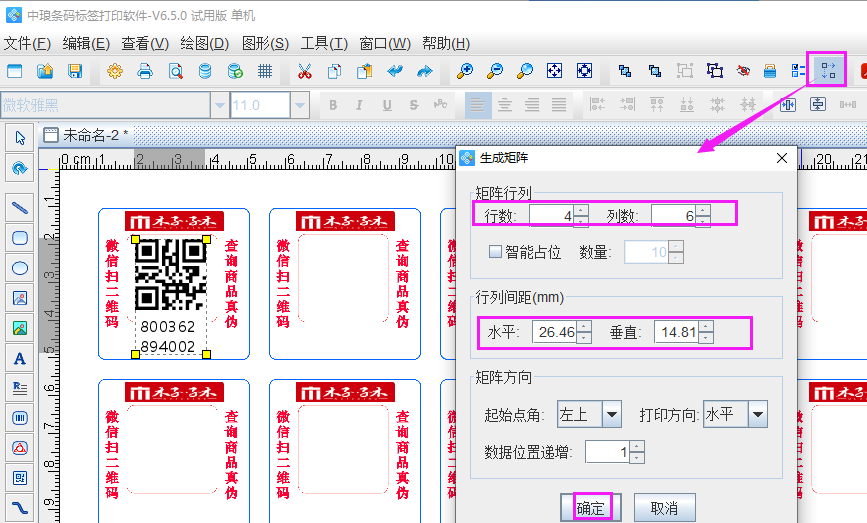Screen dimensions: 867x523
Task: Confirm matrix with 确定 button
Action: click(x=591, y=508)
